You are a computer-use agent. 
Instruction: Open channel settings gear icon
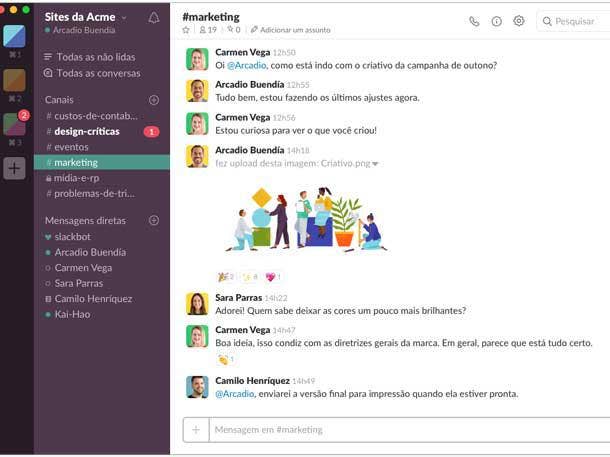(518, 21)
